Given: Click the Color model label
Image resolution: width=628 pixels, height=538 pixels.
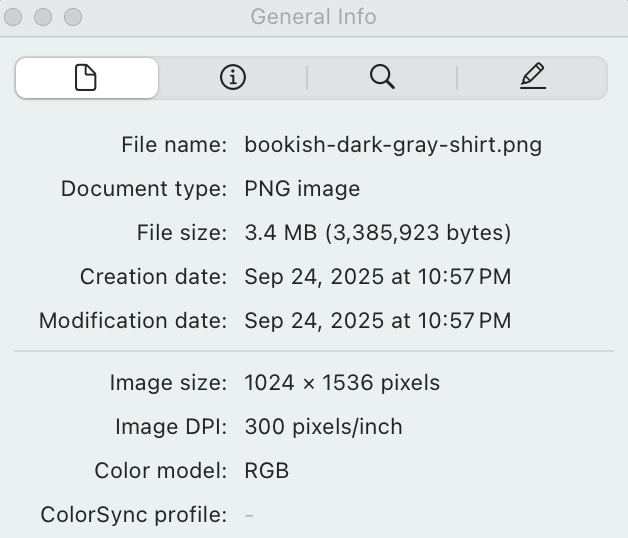Looking at the screenshot, I should [x=161, y=471].
